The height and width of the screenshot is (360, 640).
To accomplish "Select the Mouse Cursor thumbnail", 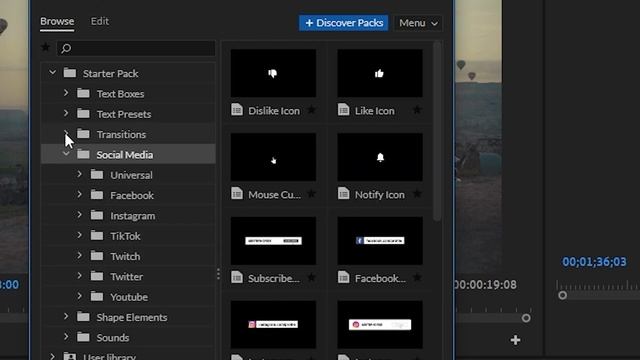I will (x=273, y=157).
